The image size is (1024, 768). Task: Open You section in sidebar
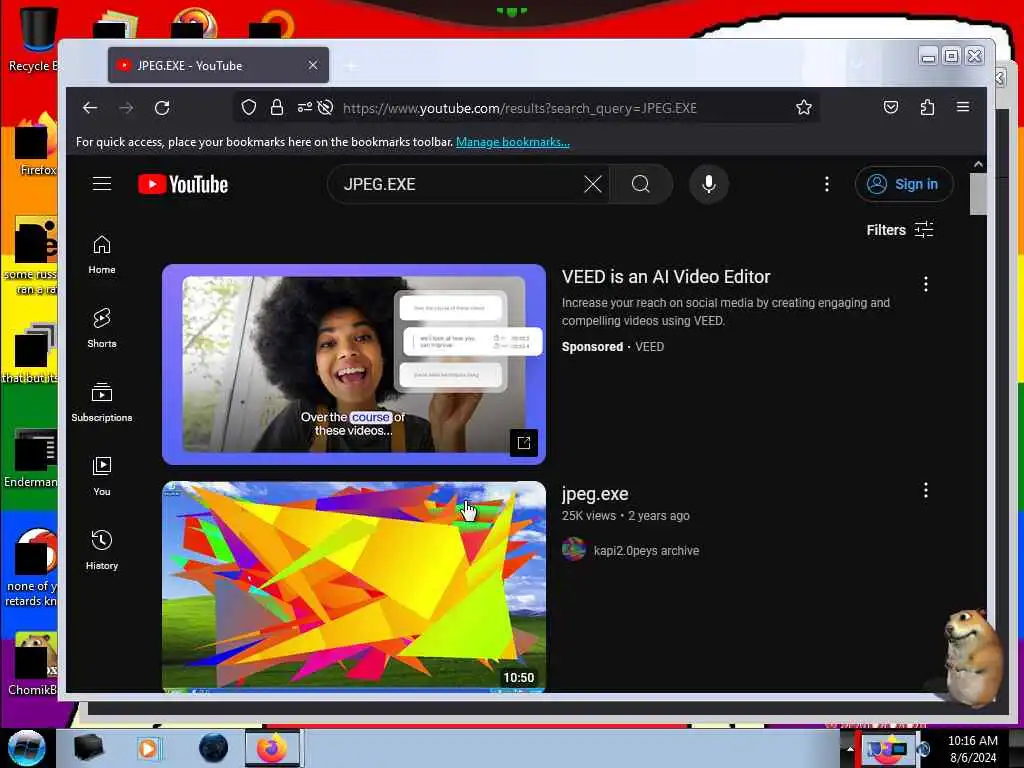coord(102,477)
